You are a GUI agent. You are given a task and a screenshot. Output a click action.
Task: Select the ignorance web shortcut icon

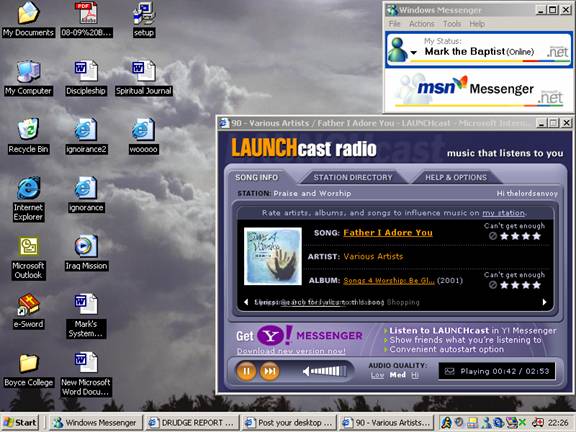coord(86,195)
